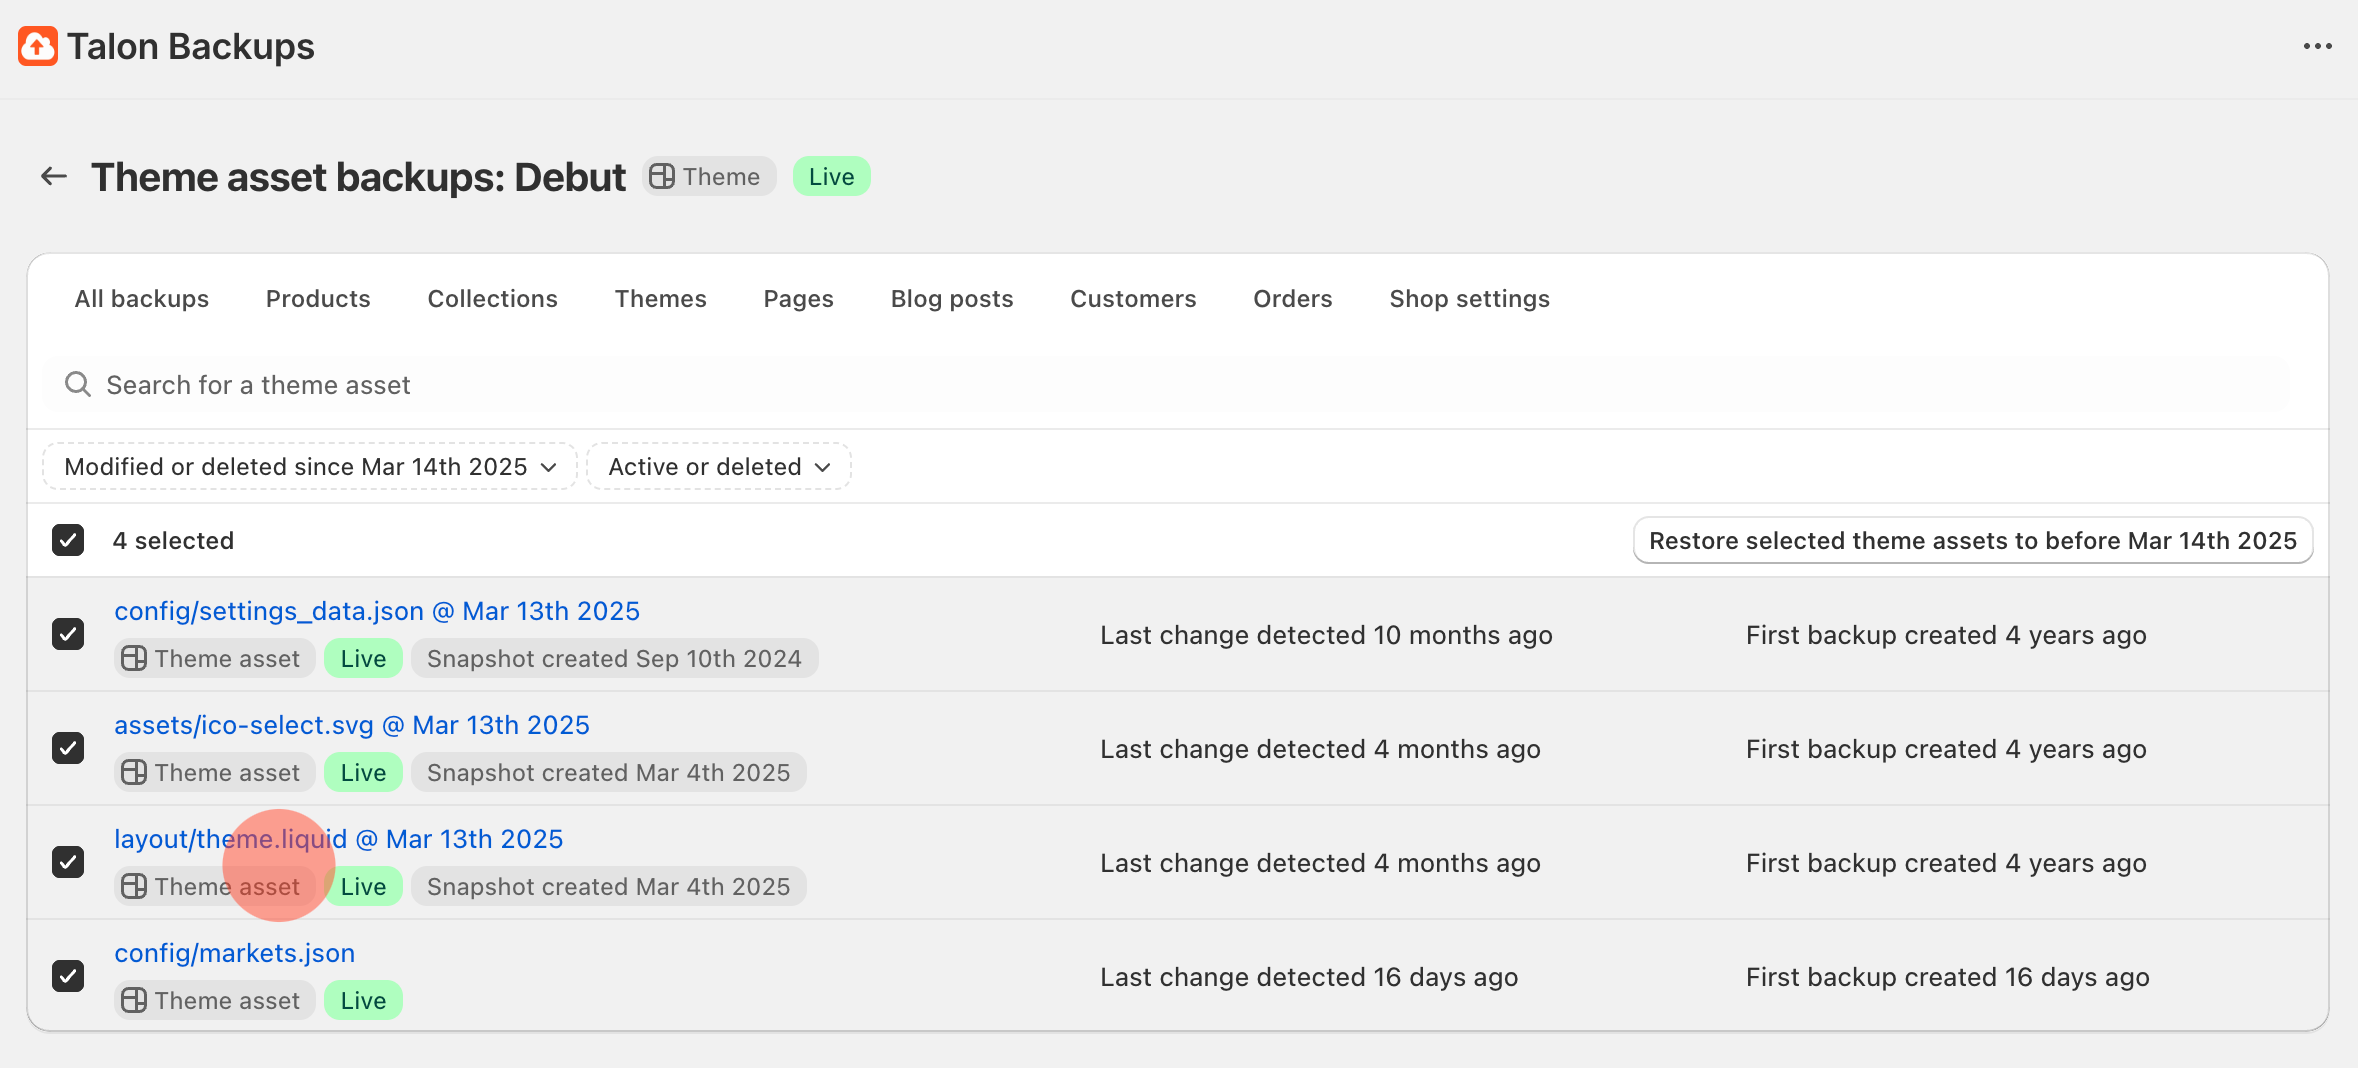The width and height of the screenshot is (2358, 1068).
Task: Click Theme asset icon under config/settings_data.json
Action: coord(134,659)
